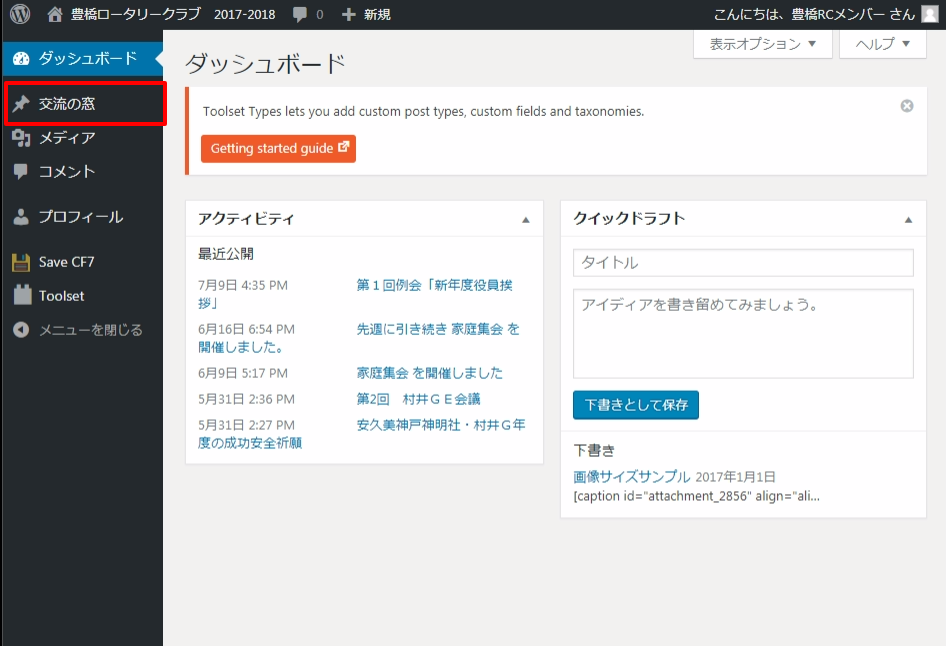Collapse sidebar with メニューを閉じる
946x646 pixels.
[90, 330]
